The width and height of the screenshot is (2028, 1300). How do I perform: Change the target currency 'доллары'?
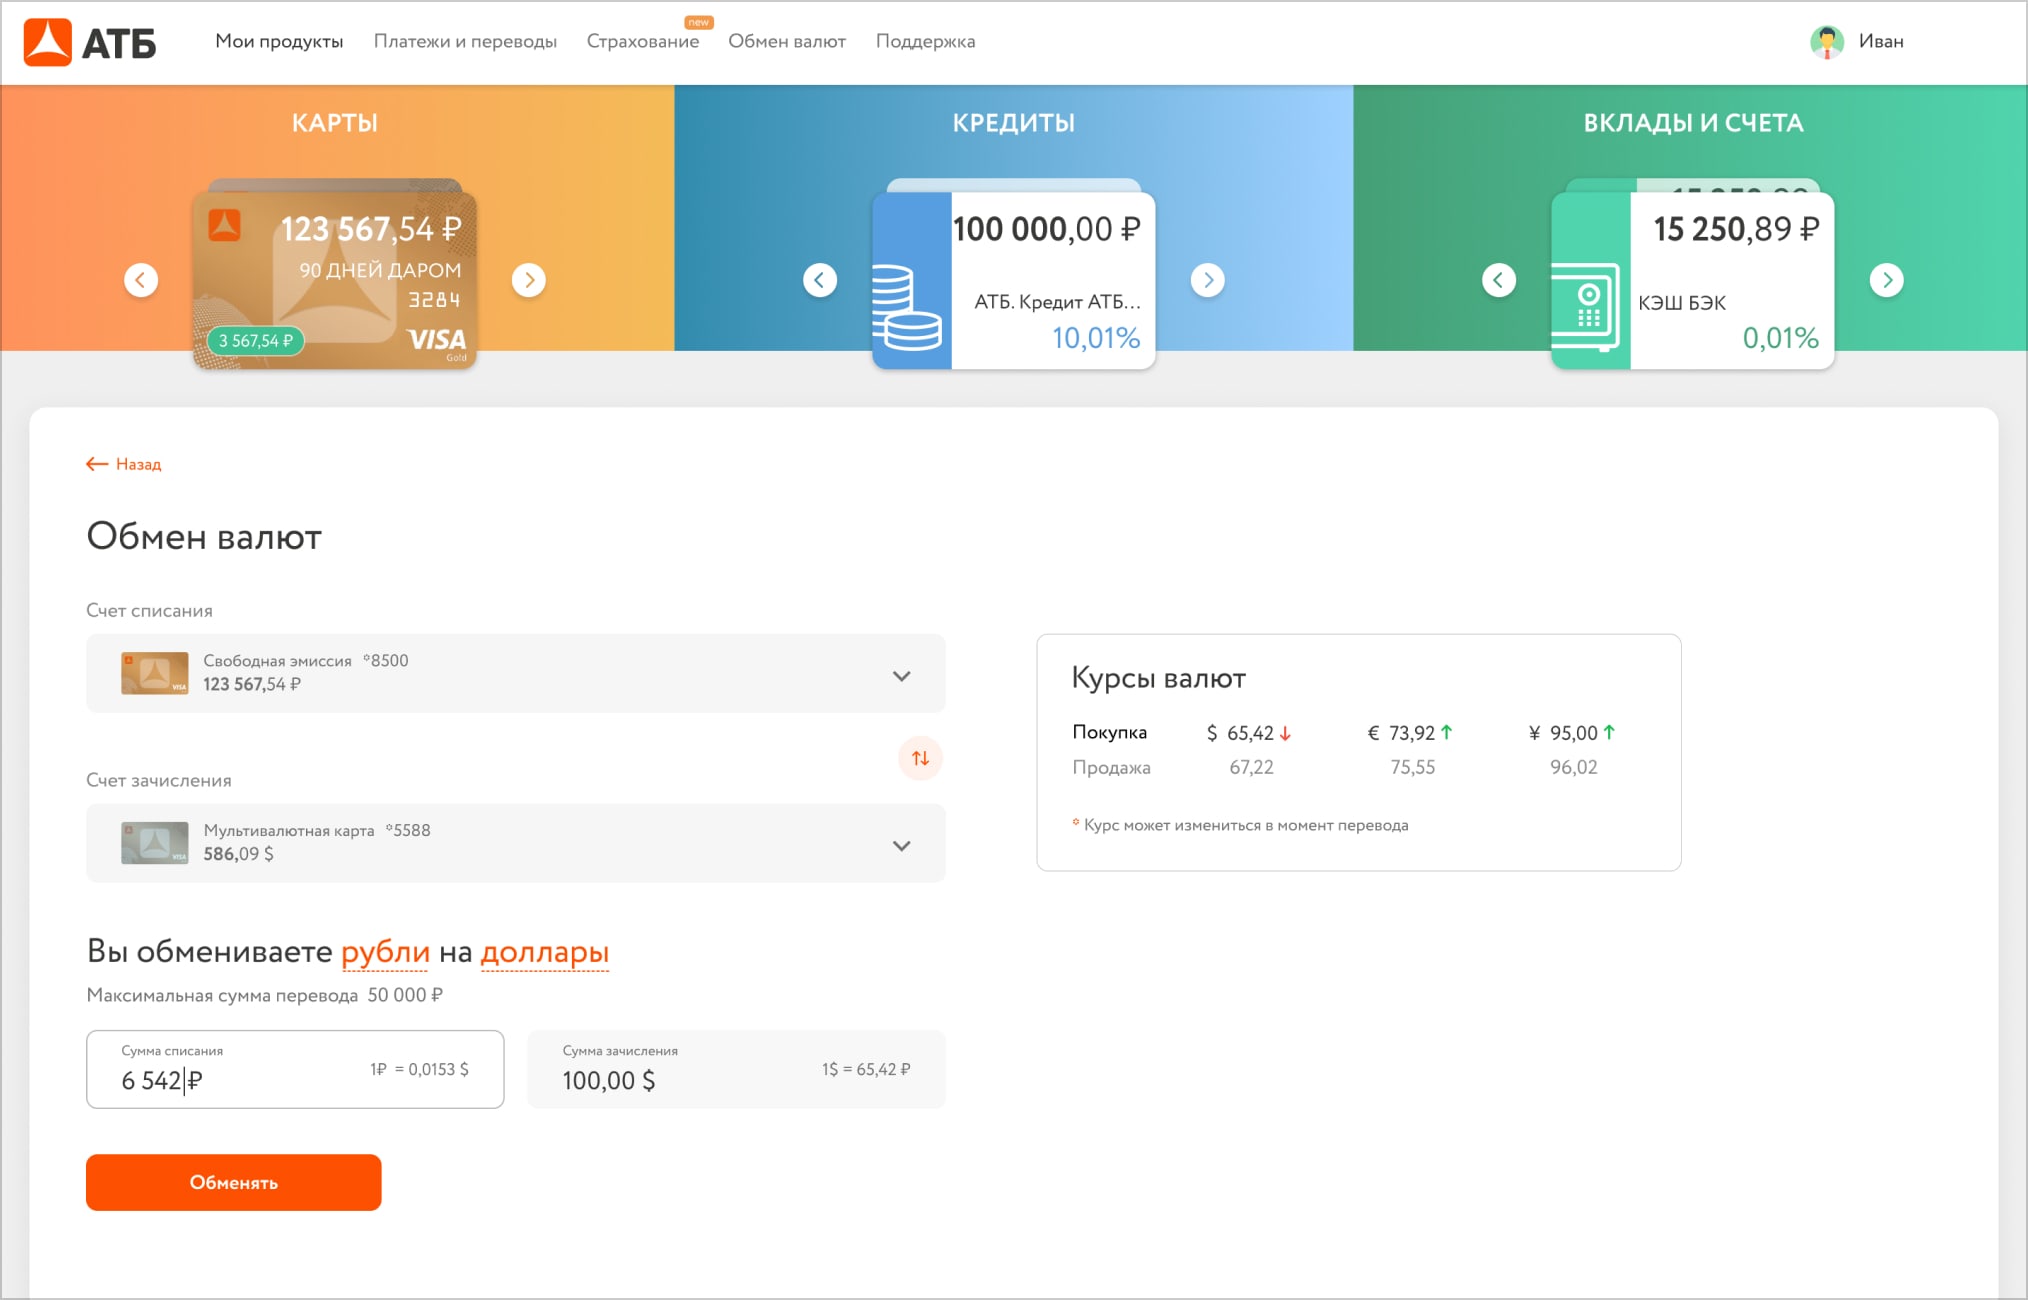click(x=544, y=952)
